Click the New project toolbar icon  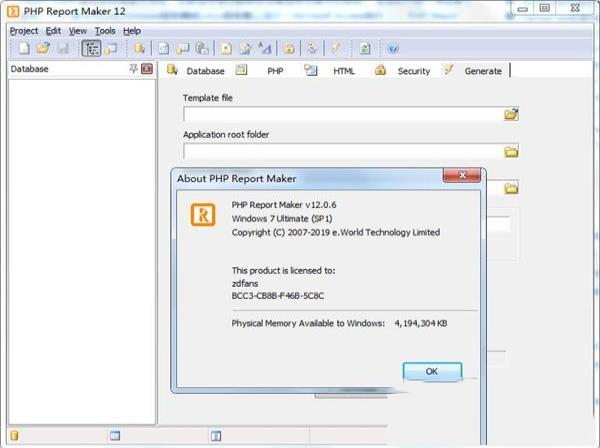[24, 49]
